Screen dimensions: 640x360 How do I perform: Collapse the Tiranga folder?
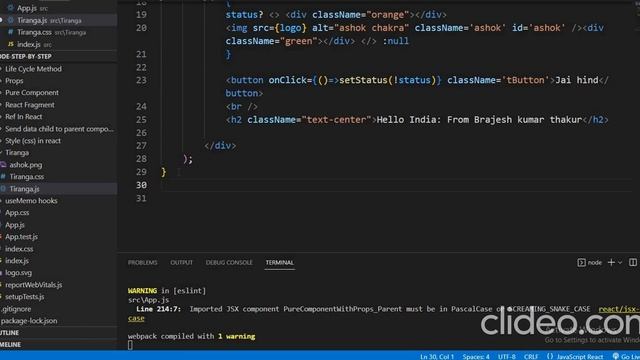[17, 152]
